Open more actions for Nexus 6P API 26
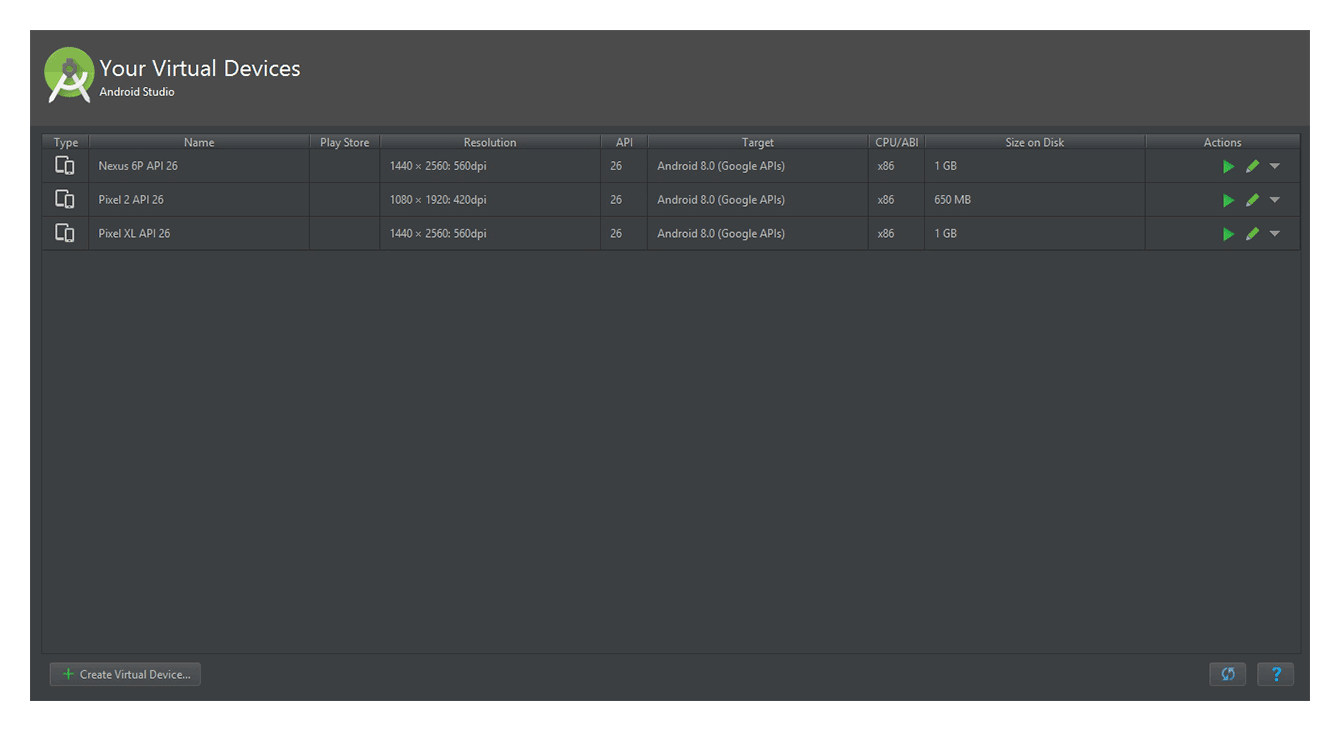The image size is (1340, 730). (1275, 167)
